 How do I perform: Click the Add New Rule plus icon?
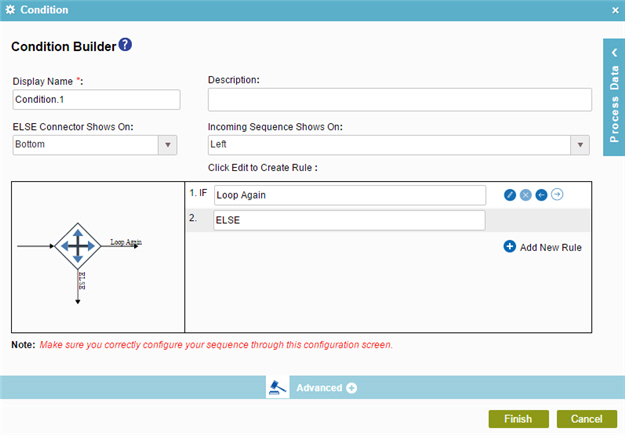pos(510,246)
